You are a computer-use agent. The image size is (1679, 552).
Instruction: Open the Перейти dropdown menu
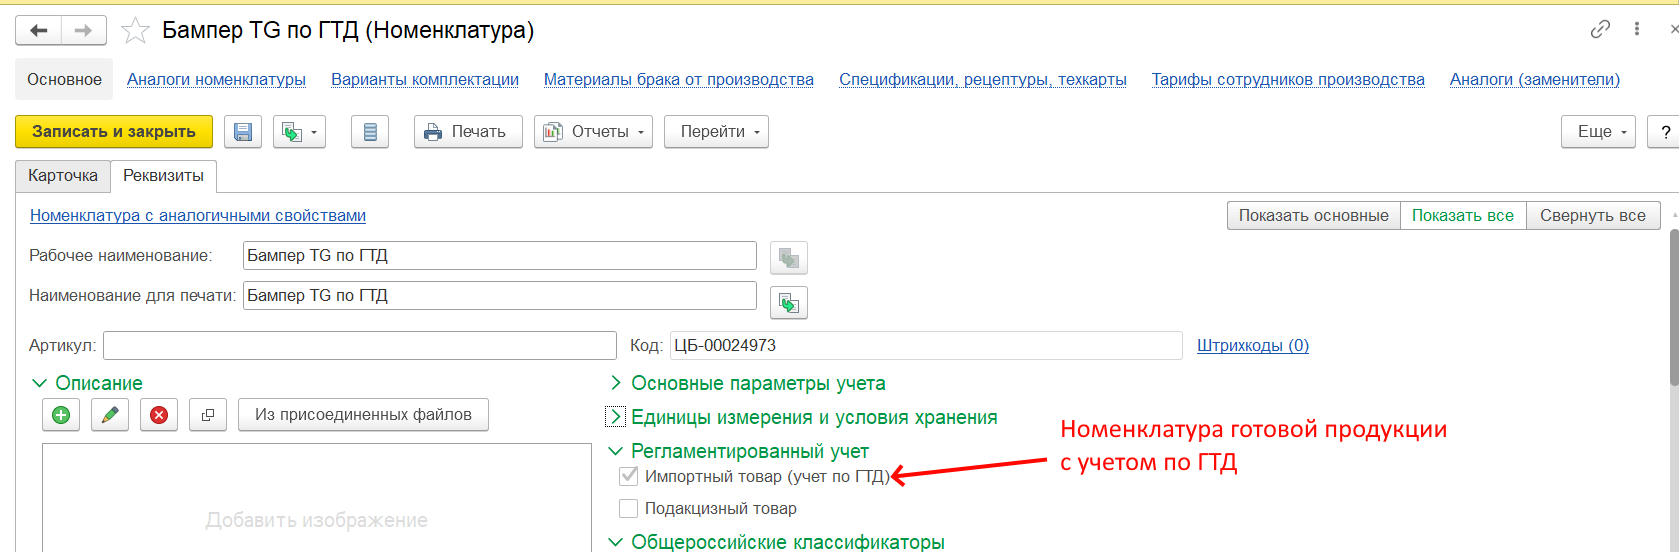719,132
